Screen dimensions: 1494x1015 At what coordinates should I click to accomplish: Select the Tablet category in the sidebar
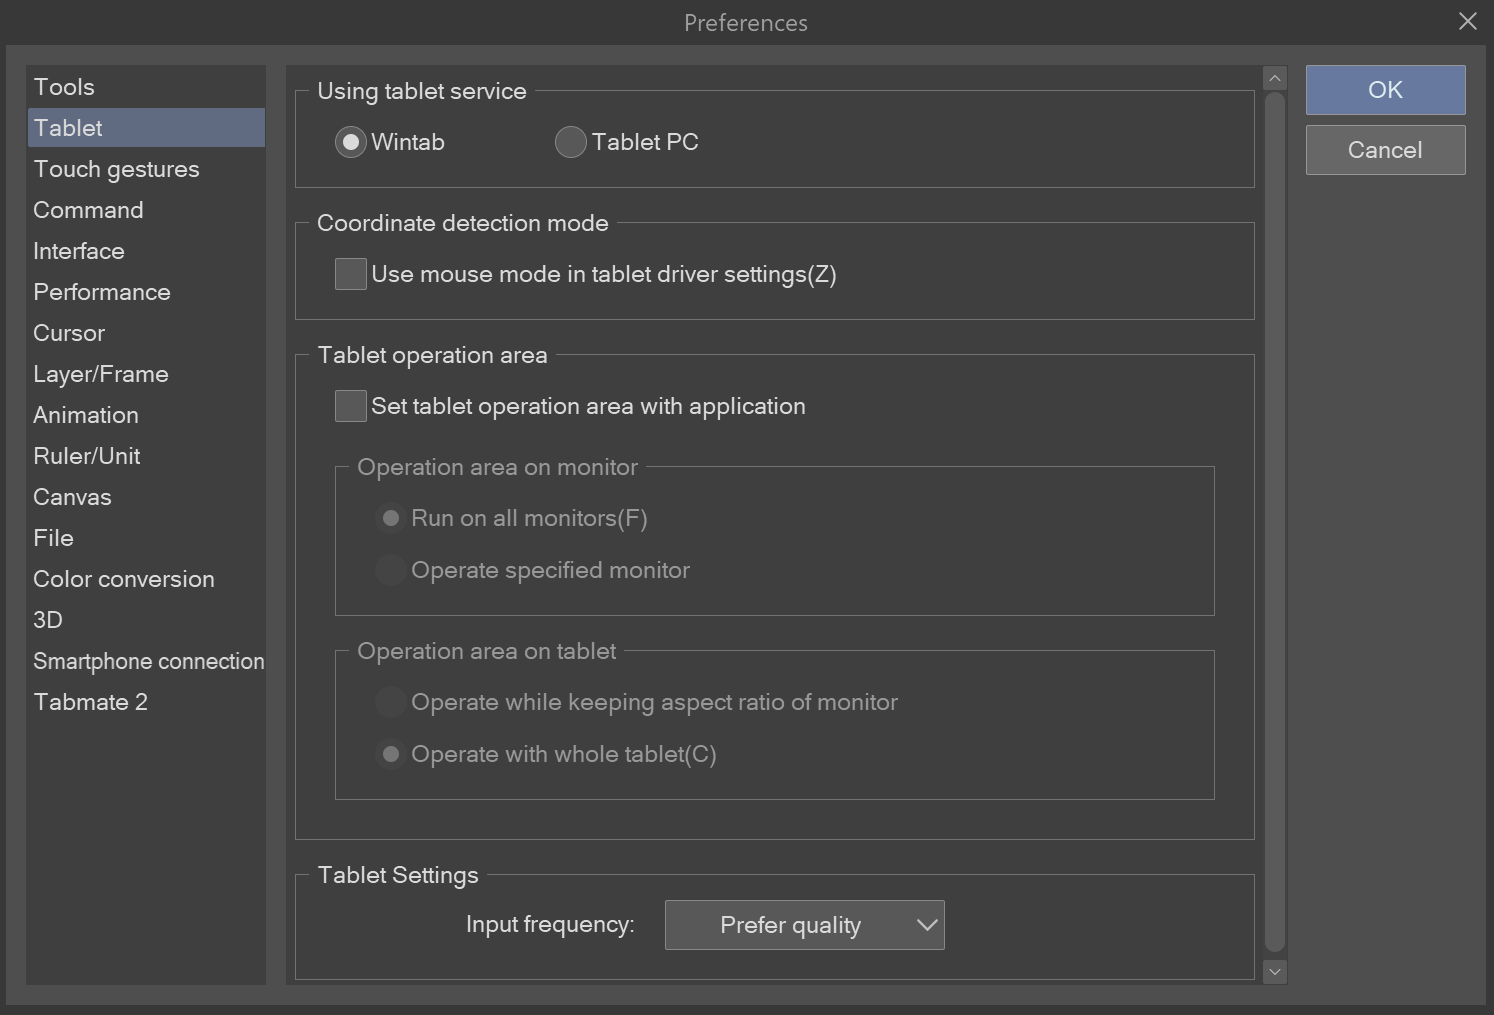146,128
